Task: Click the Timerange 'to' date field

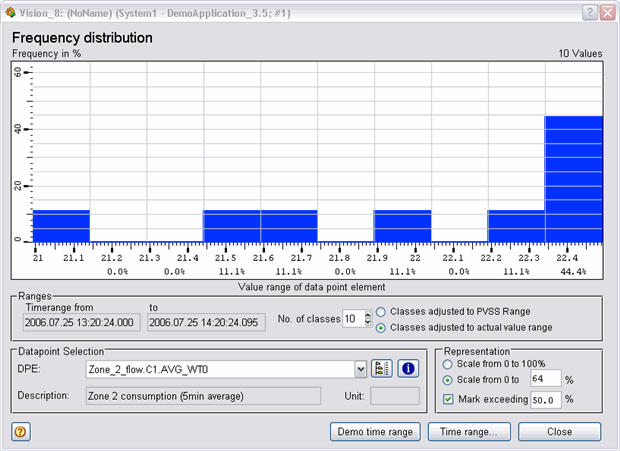Action: coord(206,322)
